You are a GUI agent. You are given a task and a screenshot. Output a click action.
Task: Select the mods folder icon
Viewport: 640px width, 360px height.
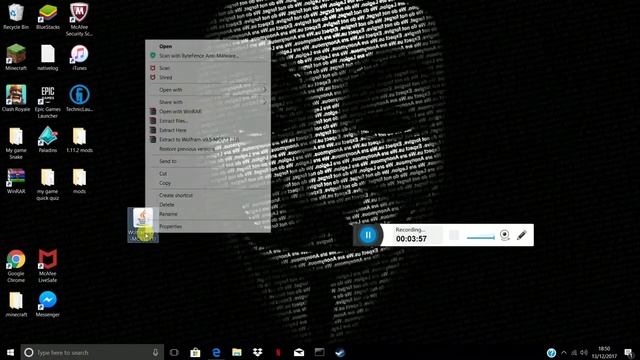coord(79,181)
